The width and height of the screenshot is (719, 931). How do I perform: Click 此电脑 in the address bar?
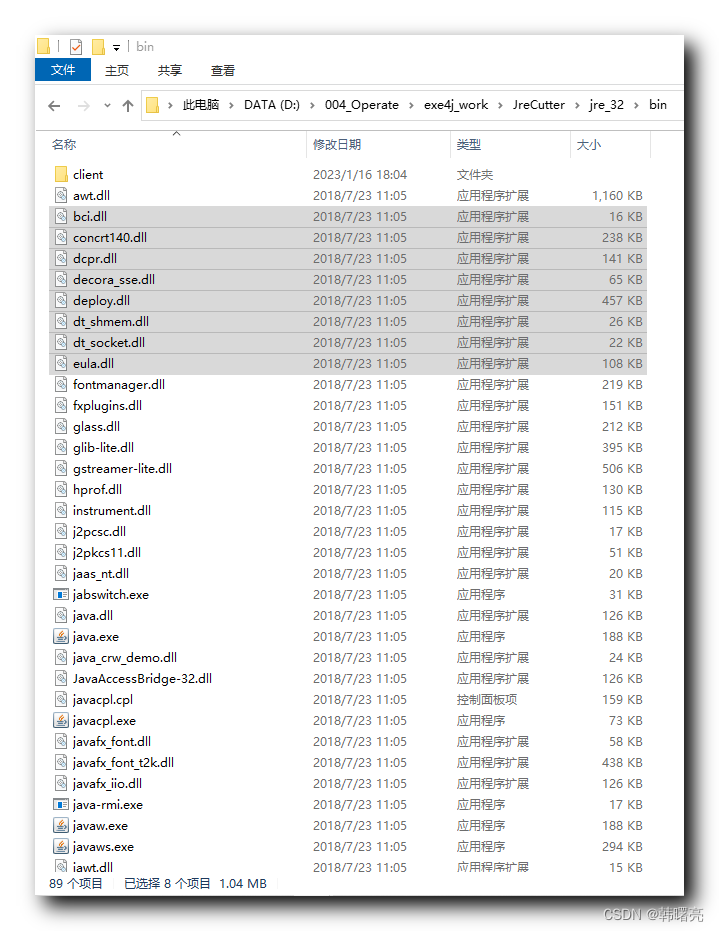coord(201,105)
